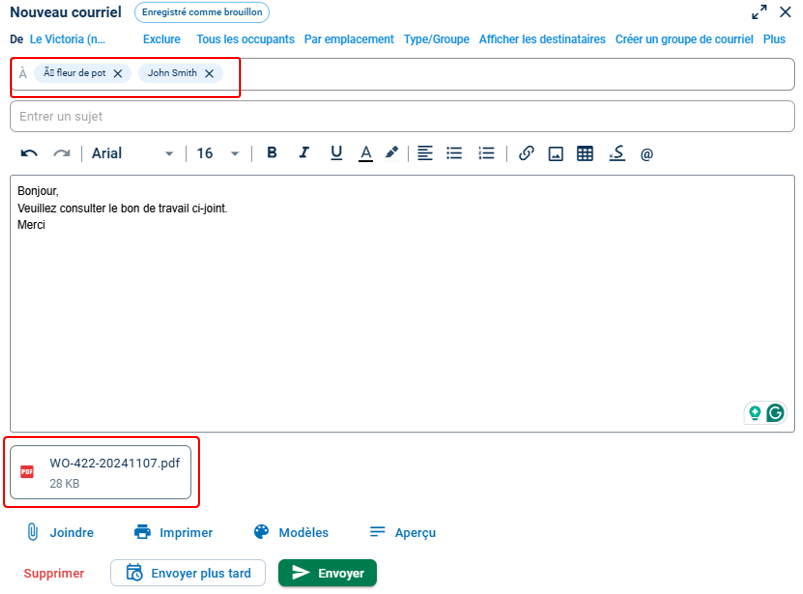Toggle italic formatting
This screenshot has height=594, width=803.
pyautogui.click(x=304, y=153)
